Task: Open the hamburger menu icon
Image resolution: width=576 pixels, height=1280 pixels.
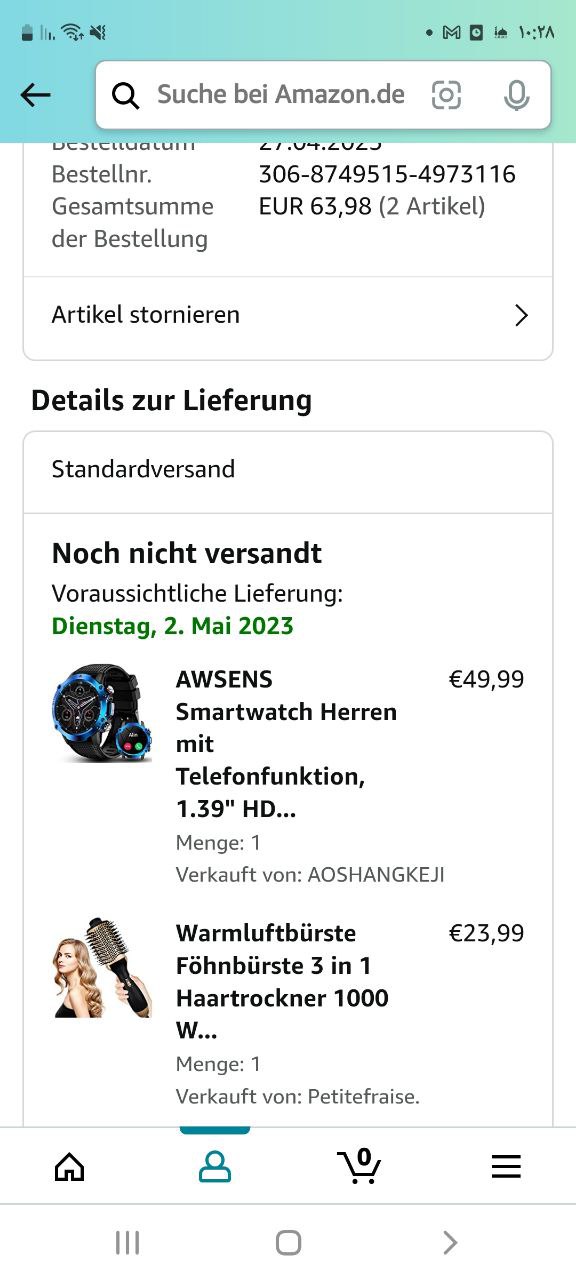Action: point(506,1166)
